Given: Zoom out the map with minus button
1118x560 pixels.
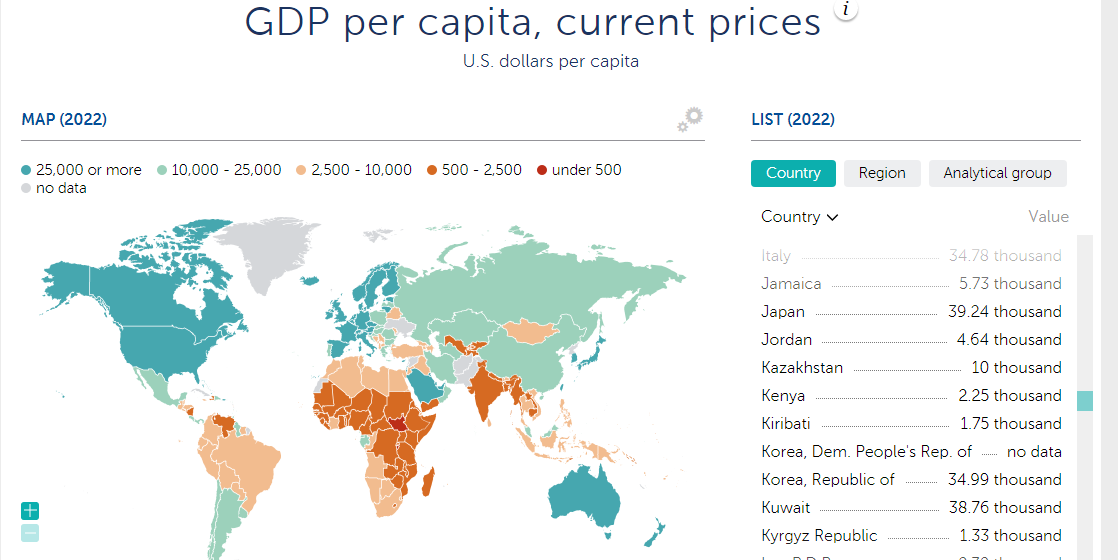Looking at the screenshot, I should (x=30, y=533).
